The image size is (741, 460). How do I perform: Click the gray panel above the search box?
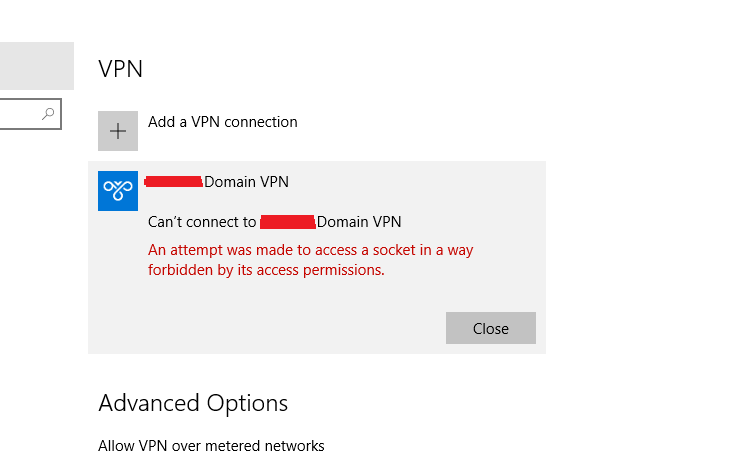coord(37,66)
